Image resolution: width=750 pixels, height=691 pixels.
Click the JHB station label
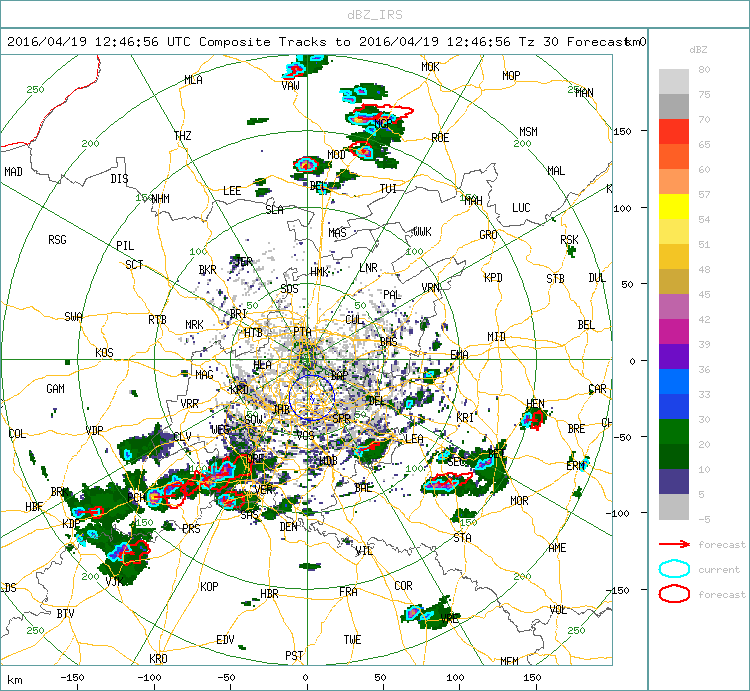[281, 409]
